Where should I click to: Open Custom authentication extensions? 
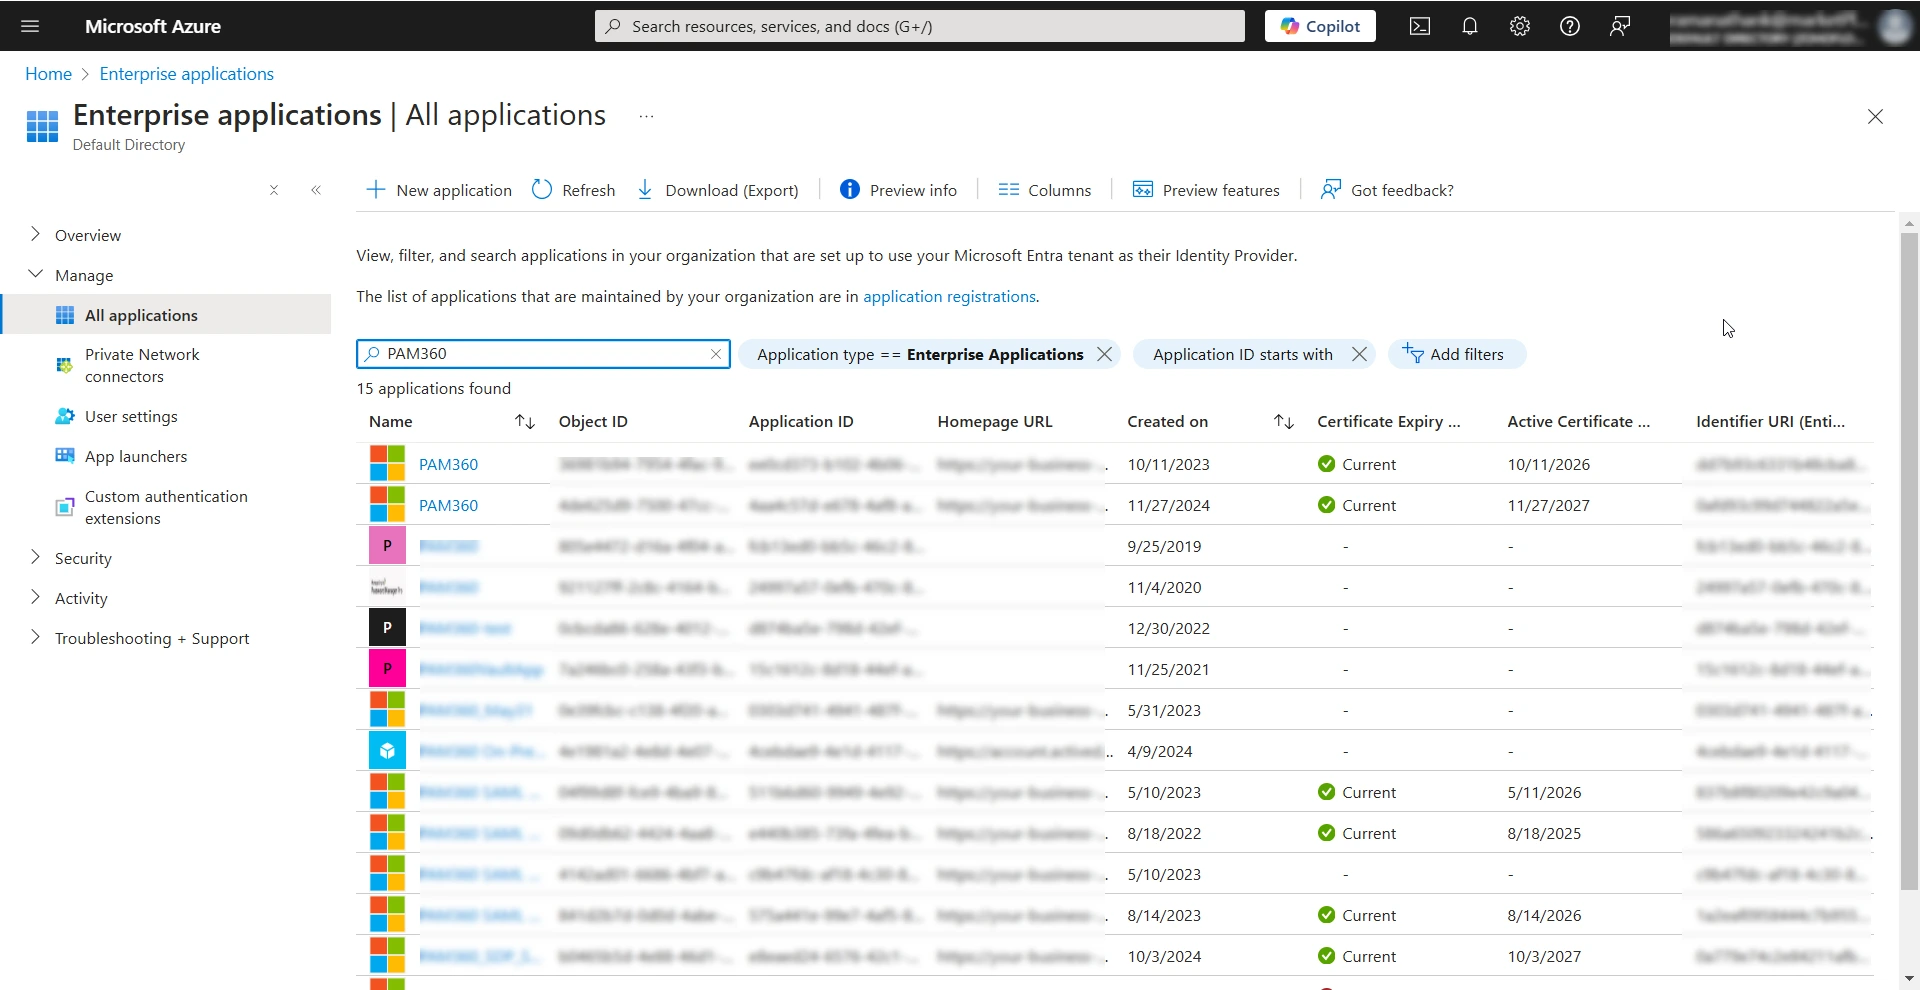(x=166, y=507)
